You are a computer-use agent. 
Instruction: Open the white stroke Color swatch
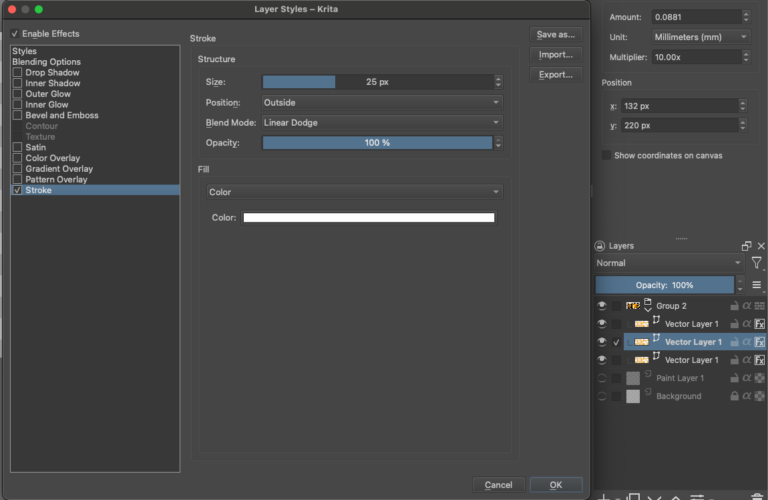pos(369,218)
